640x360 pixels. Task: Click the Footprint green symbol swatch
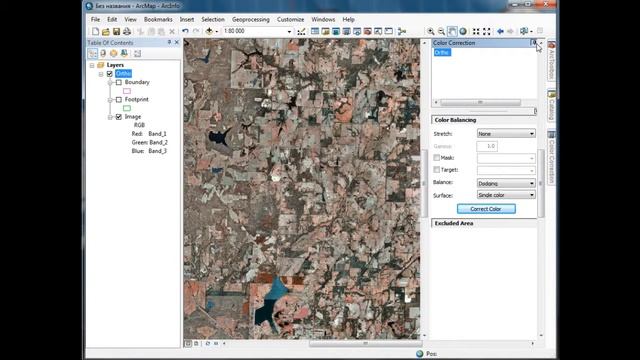pos(127,108)
